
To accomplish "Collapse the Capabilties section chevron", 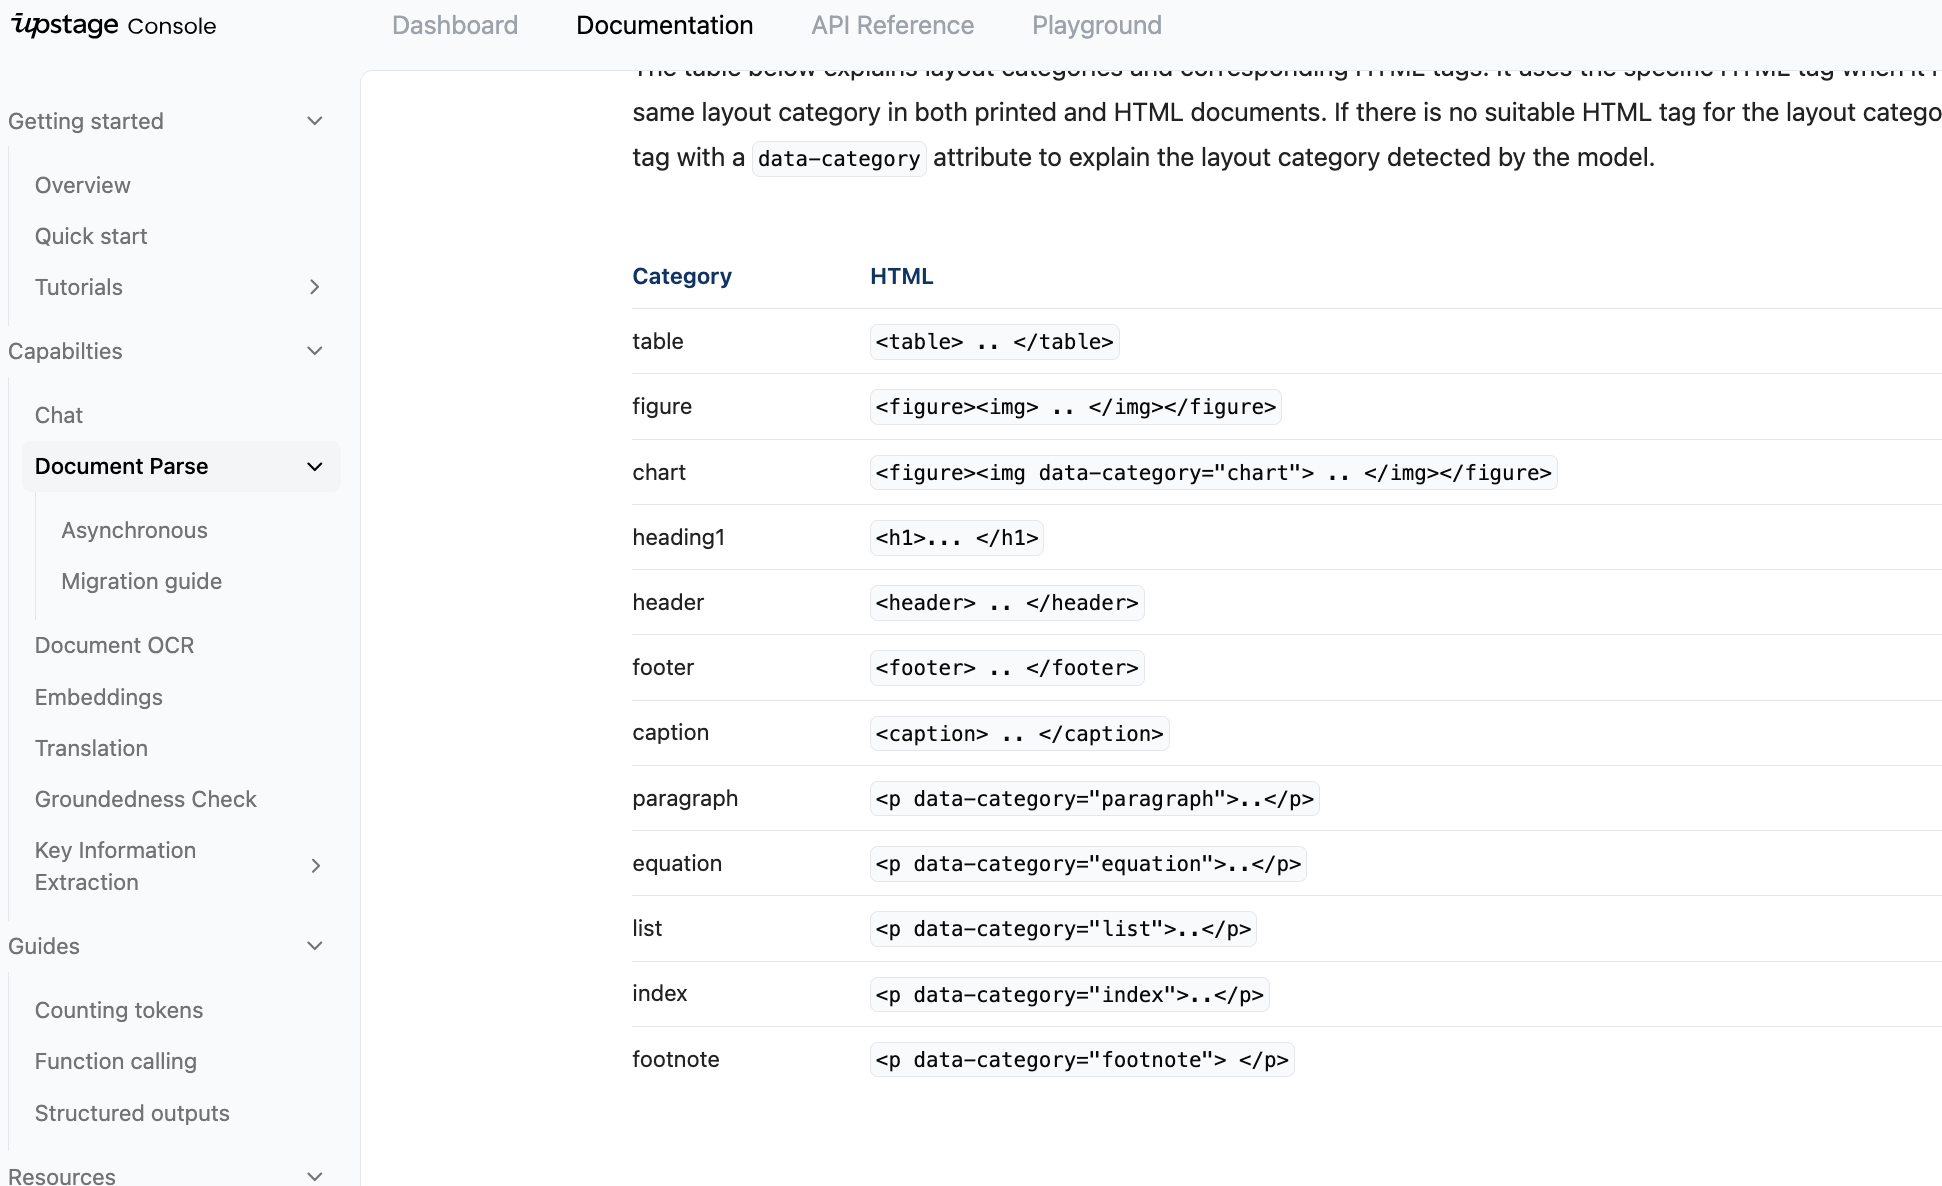I will point(314,351).
